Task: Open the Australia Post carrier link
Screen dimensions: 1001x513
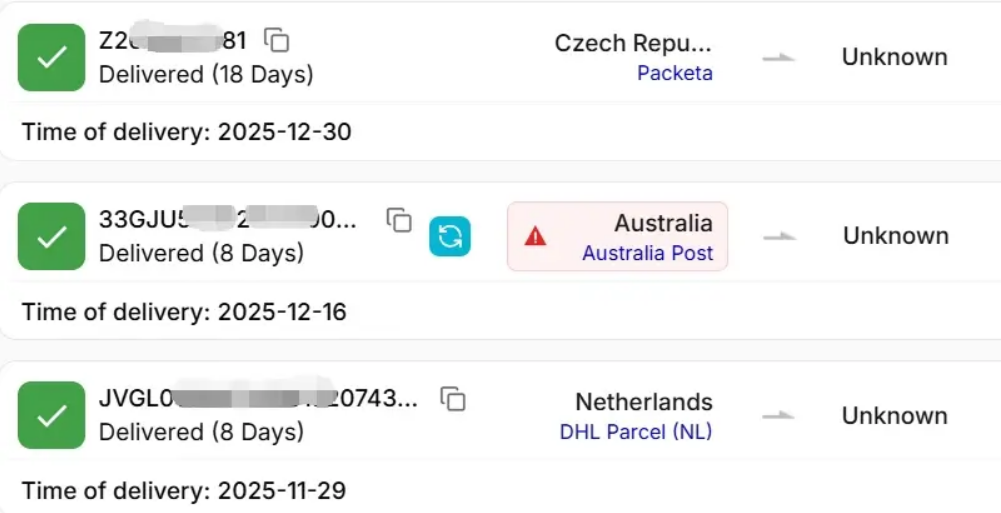Action: (648, 253)
